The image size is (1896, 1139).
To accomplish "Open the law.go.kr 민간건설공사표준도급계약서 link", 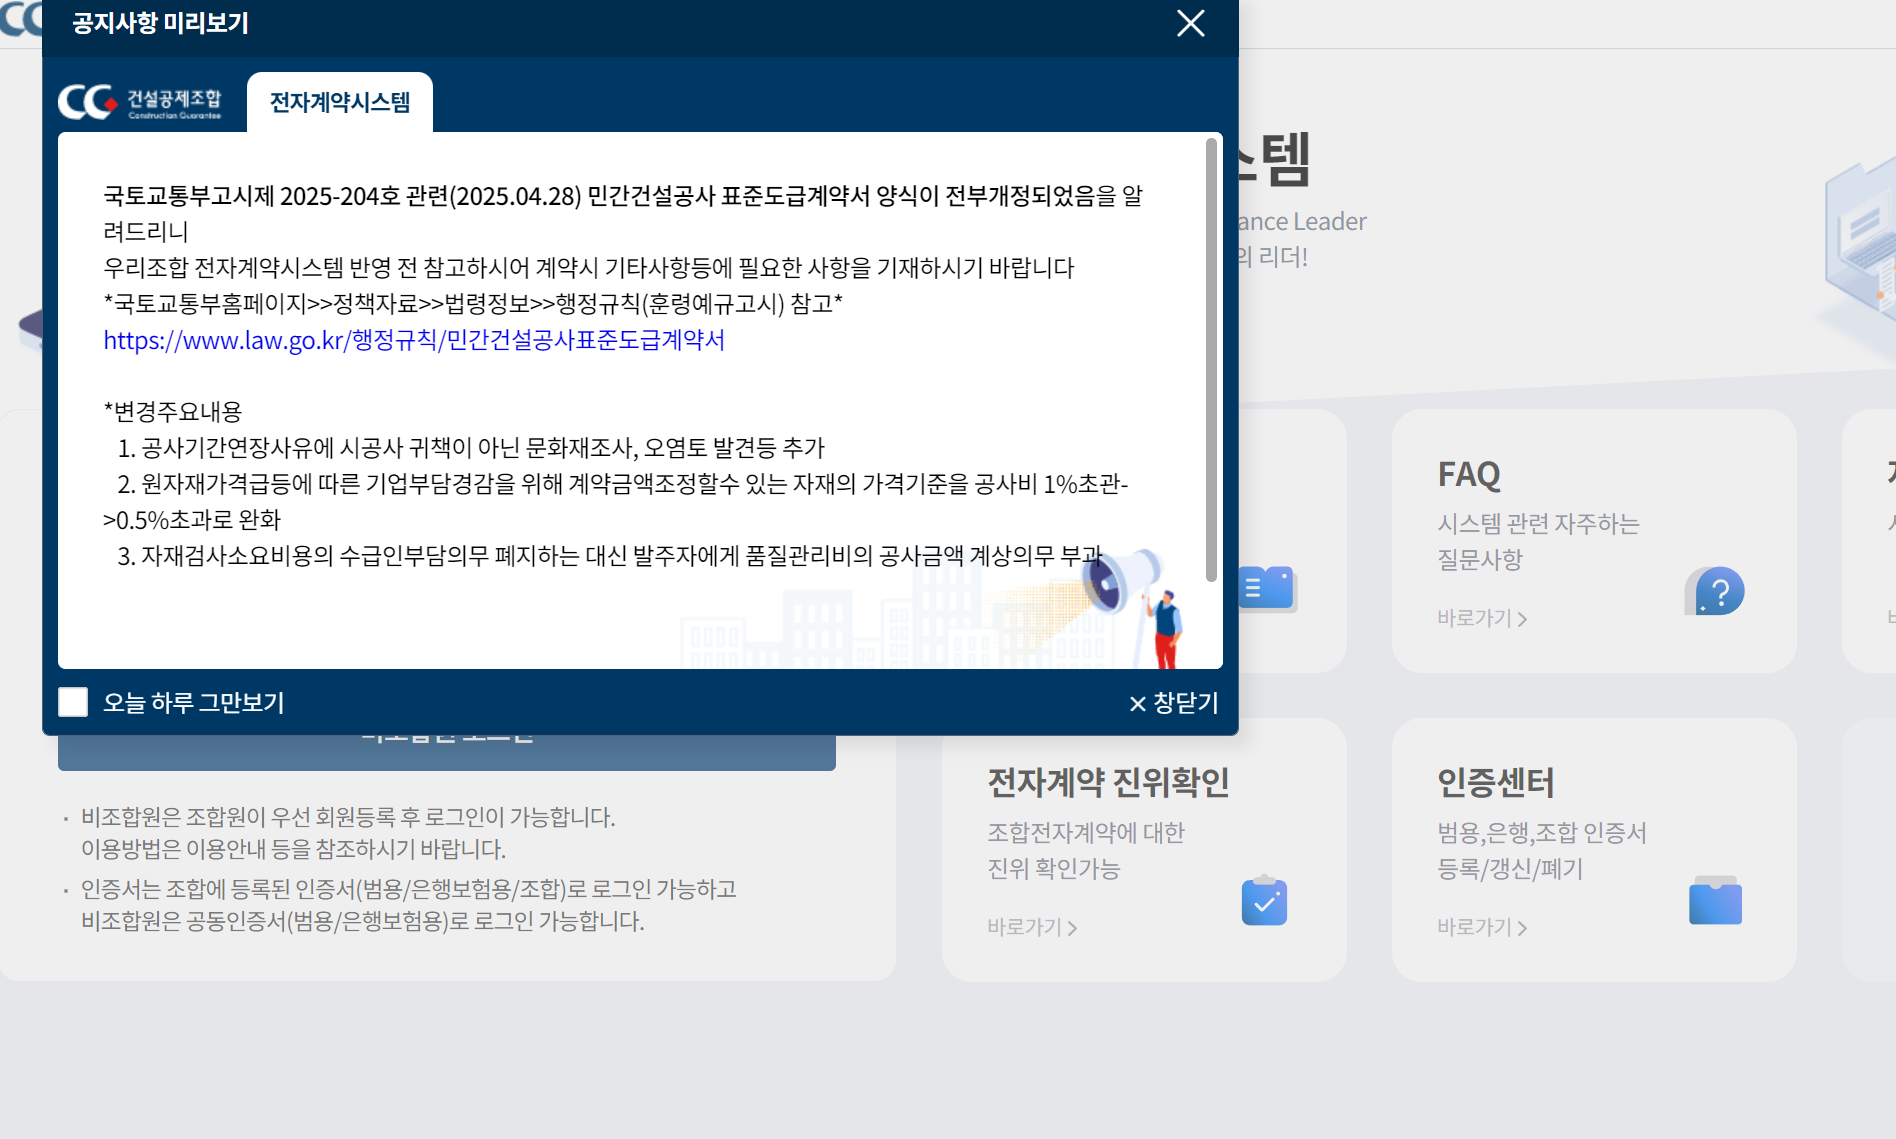I will (414, 340).
